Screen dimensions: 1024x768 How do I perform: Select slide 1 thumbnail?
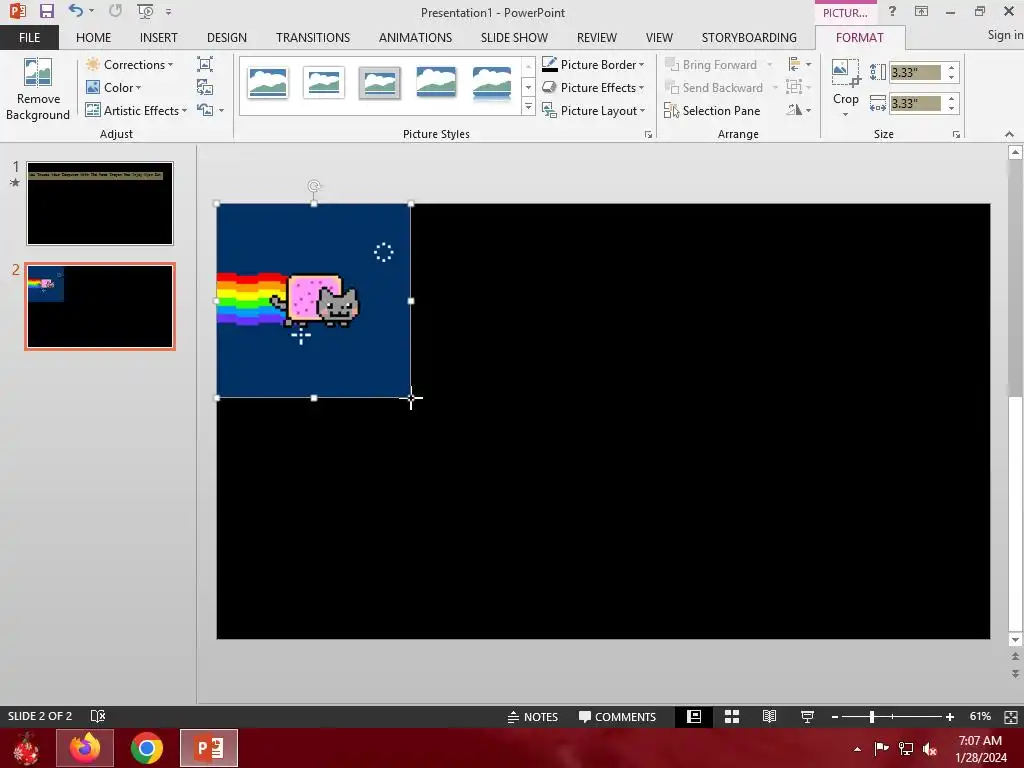tap(100, 204)
